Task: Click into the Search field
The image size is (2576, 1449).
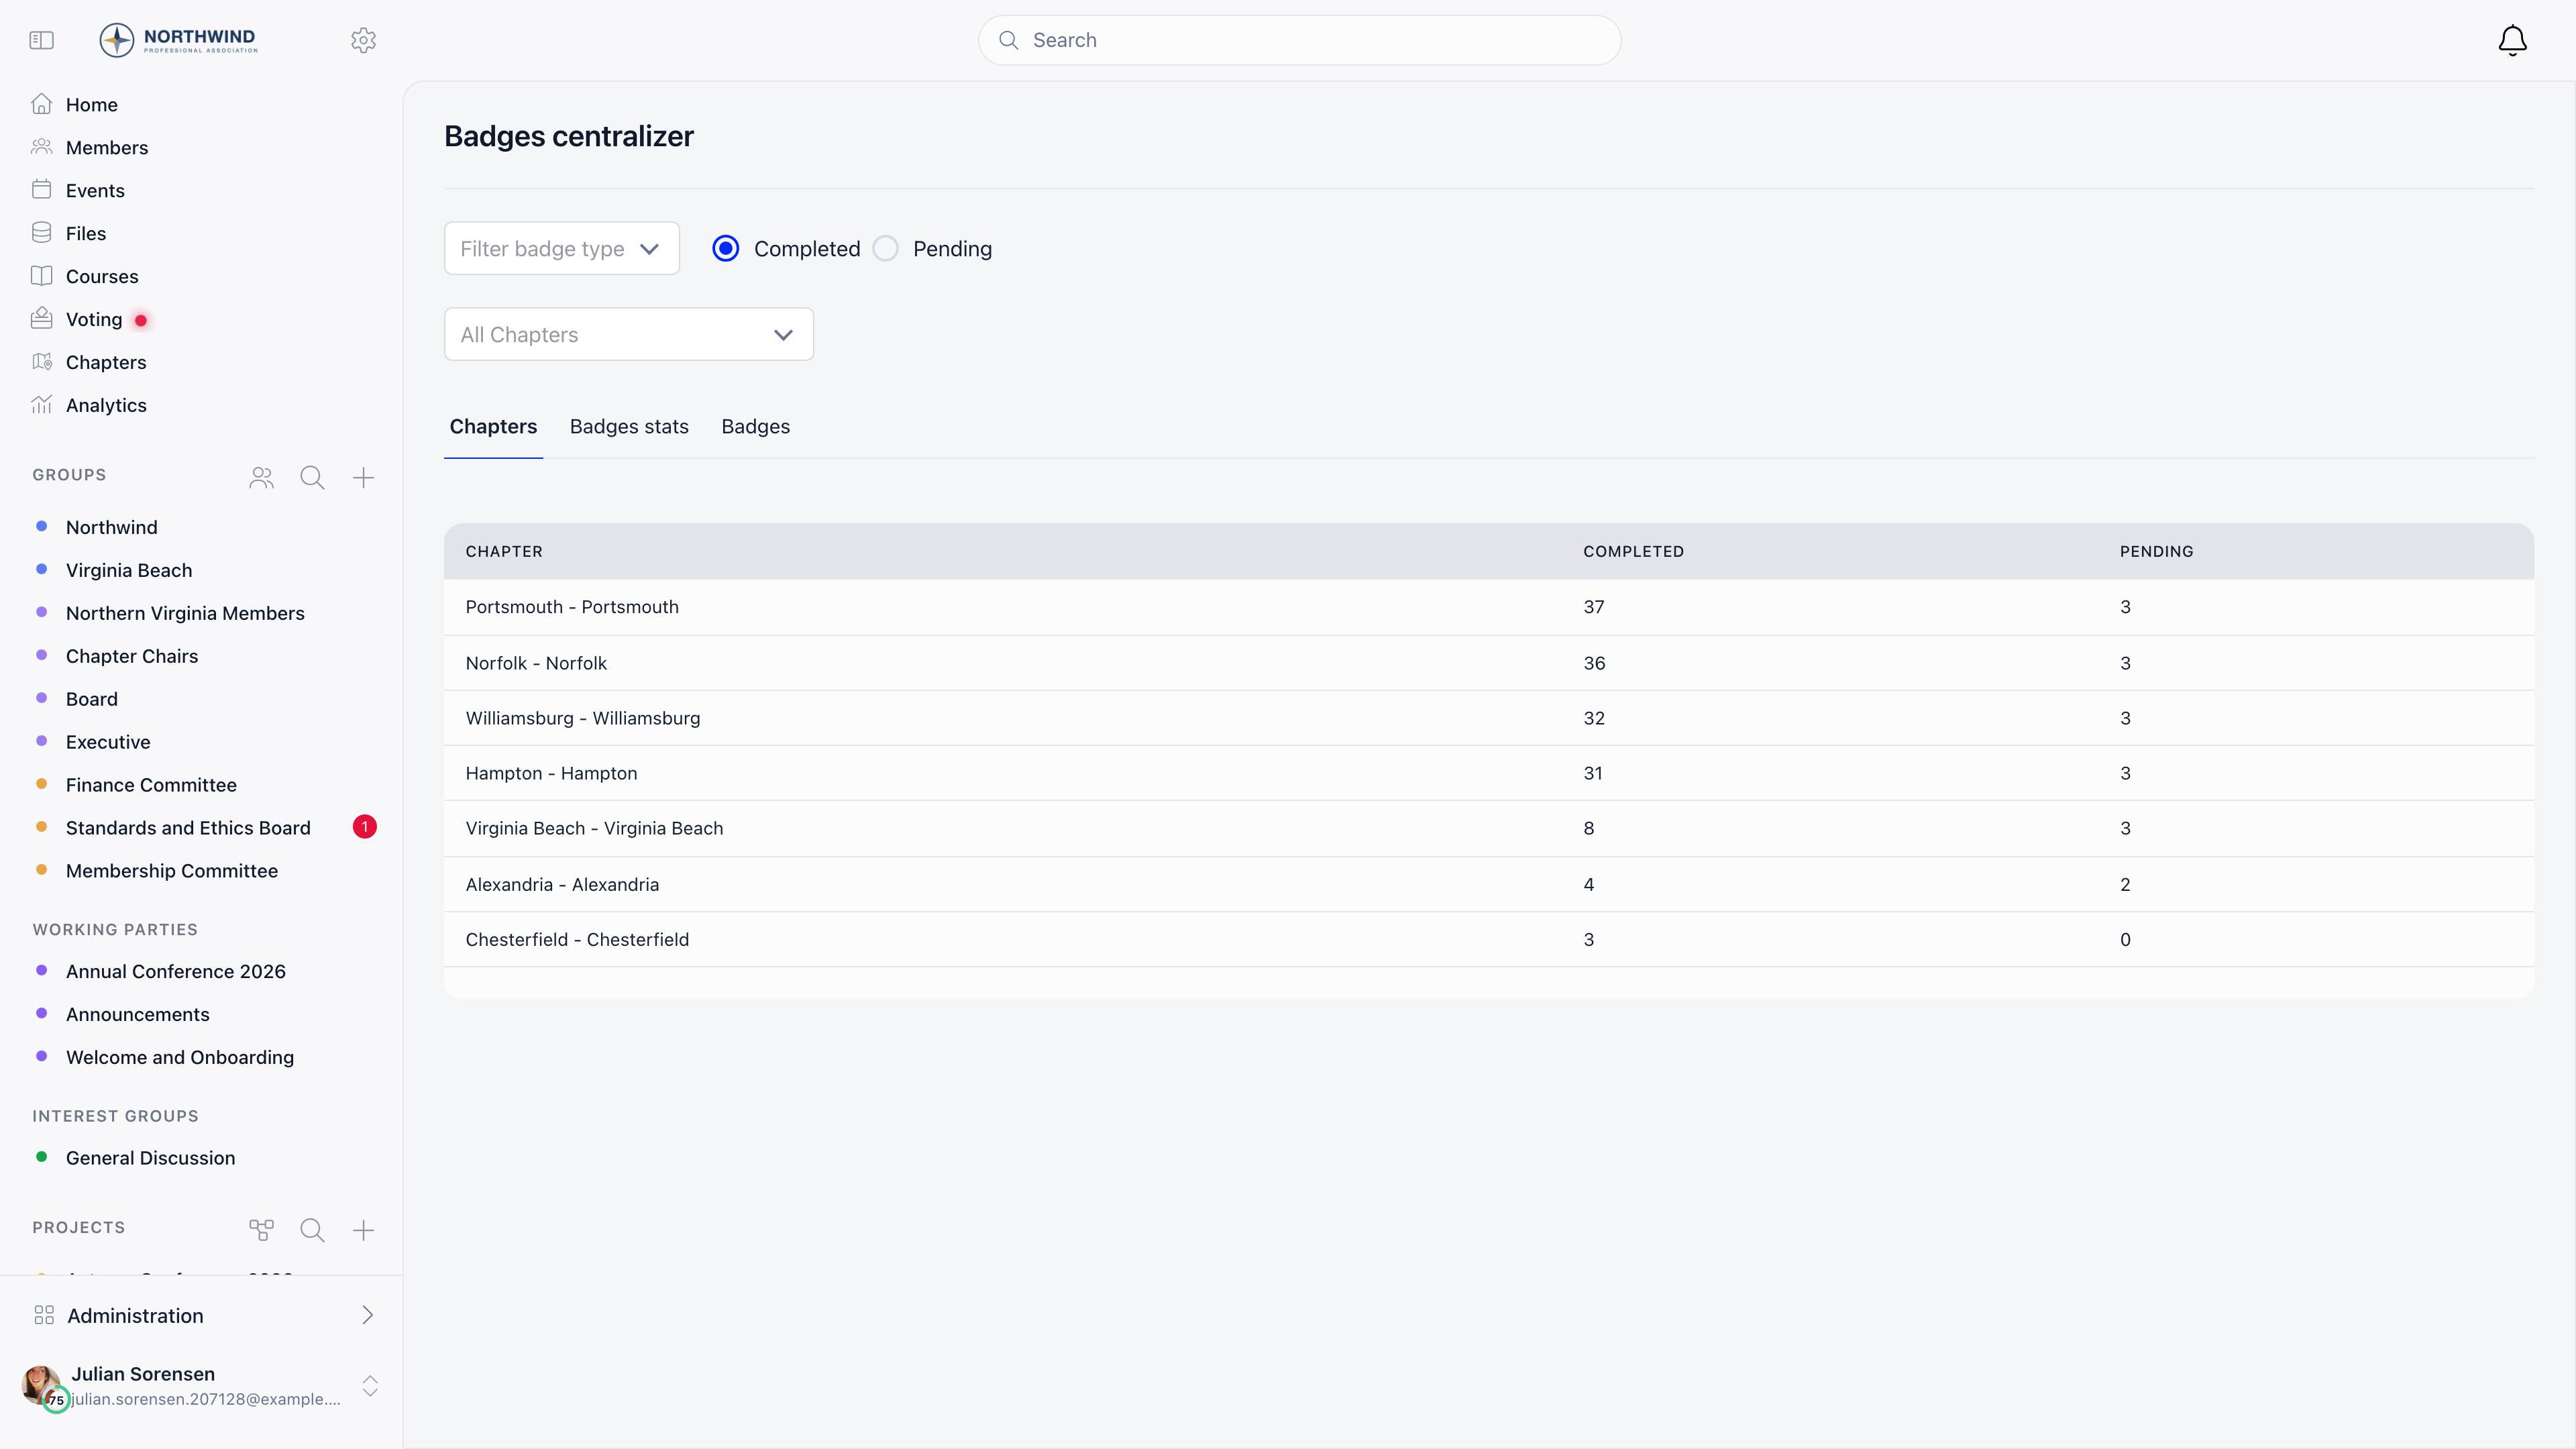Action: pos(1299,40)
